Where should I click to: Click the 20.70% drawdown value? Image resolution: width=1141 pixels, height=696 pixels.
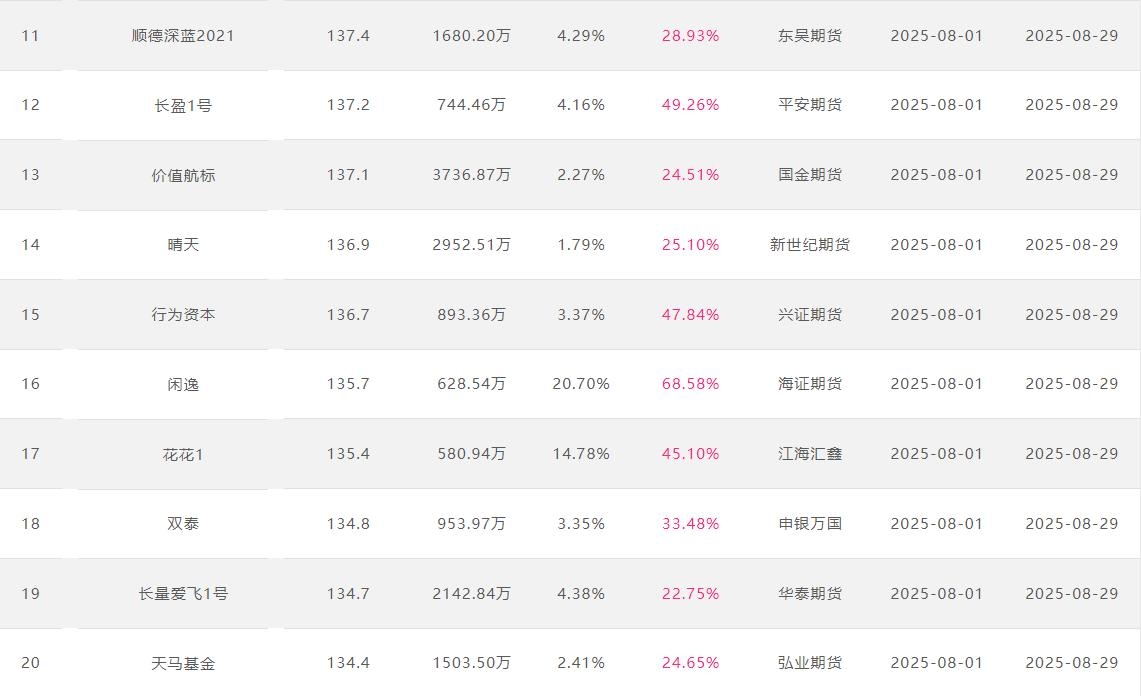[x=581, y=384]
